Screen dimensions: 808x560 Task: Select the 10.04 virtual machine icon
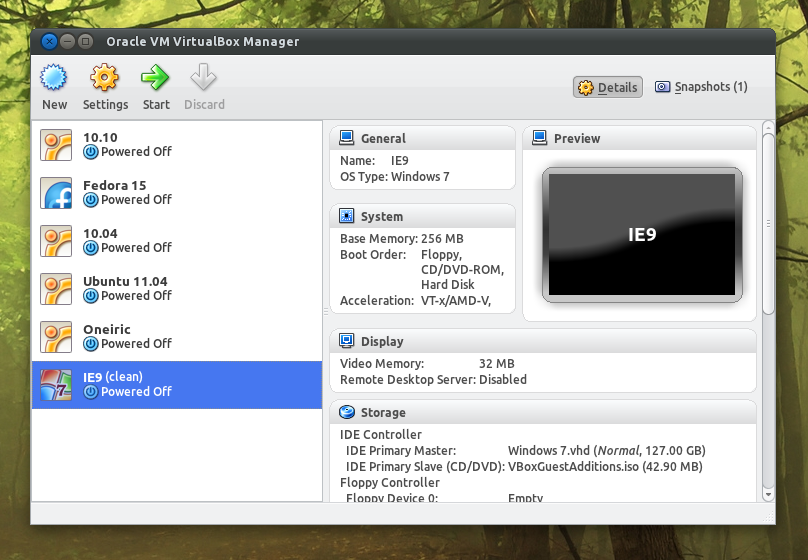[56, 241]
